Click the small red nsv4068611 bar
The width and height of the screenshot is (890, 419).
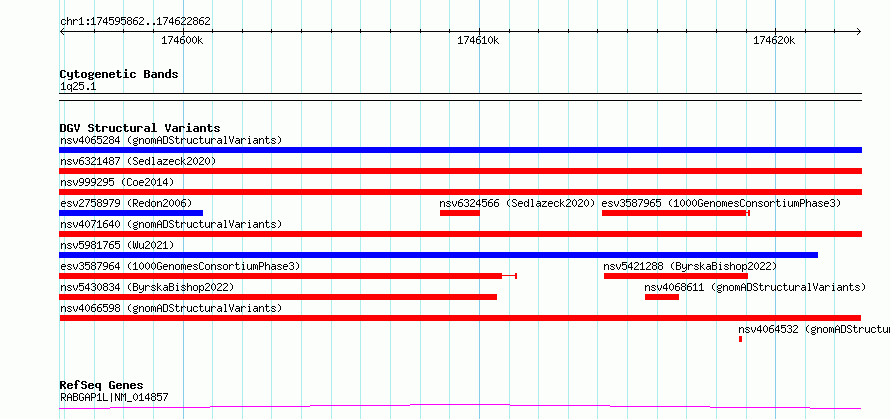tap(662, 297)
